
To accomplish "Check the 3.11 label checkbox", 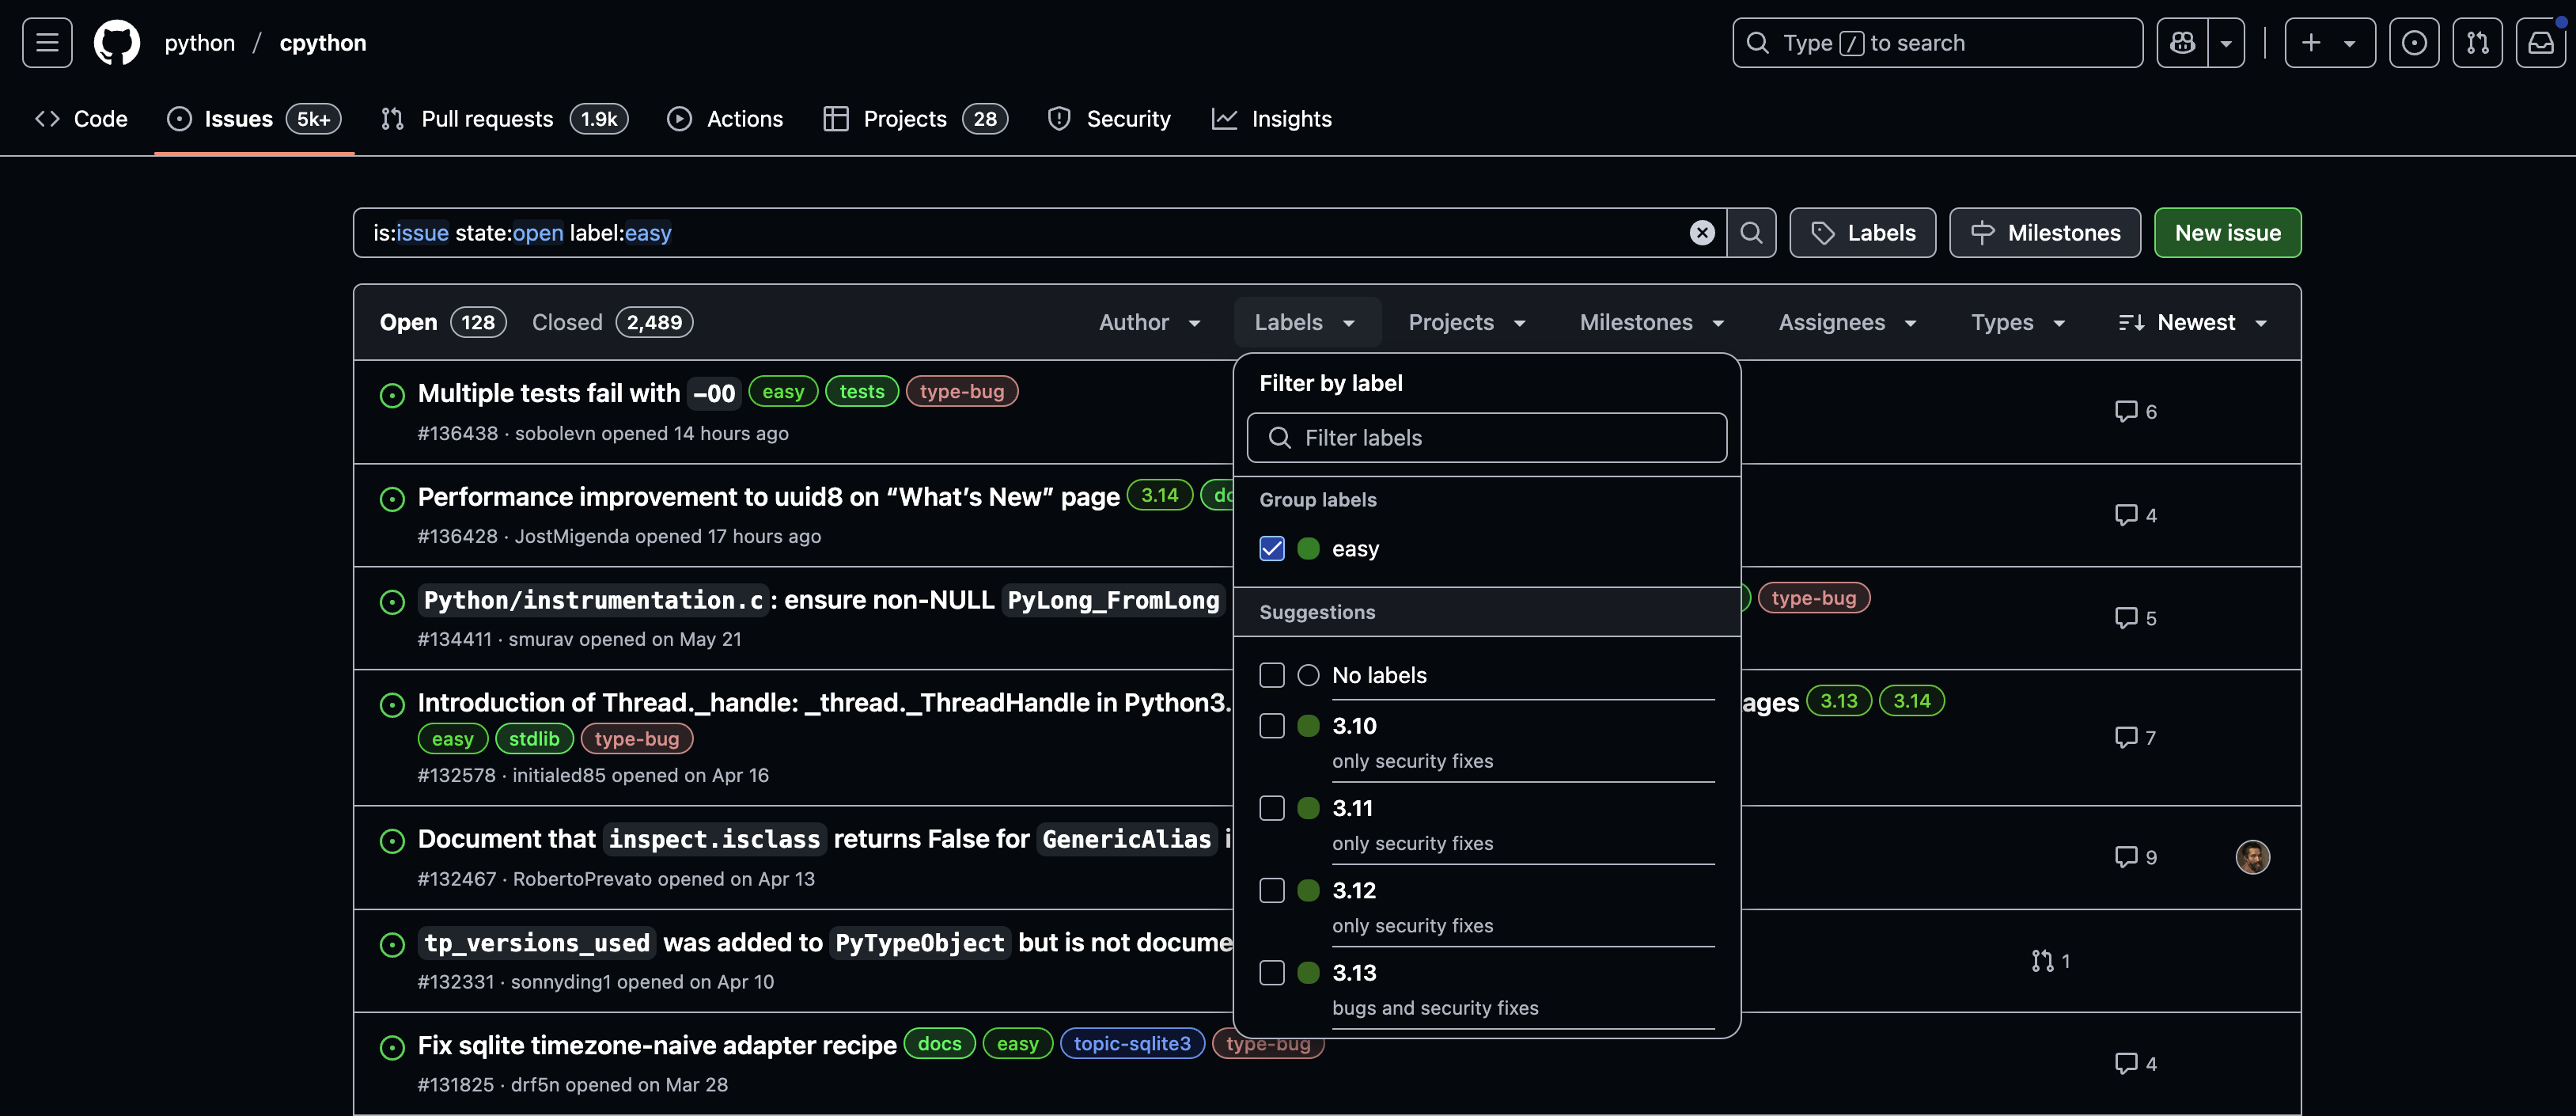I will [x=1272, y=808].
